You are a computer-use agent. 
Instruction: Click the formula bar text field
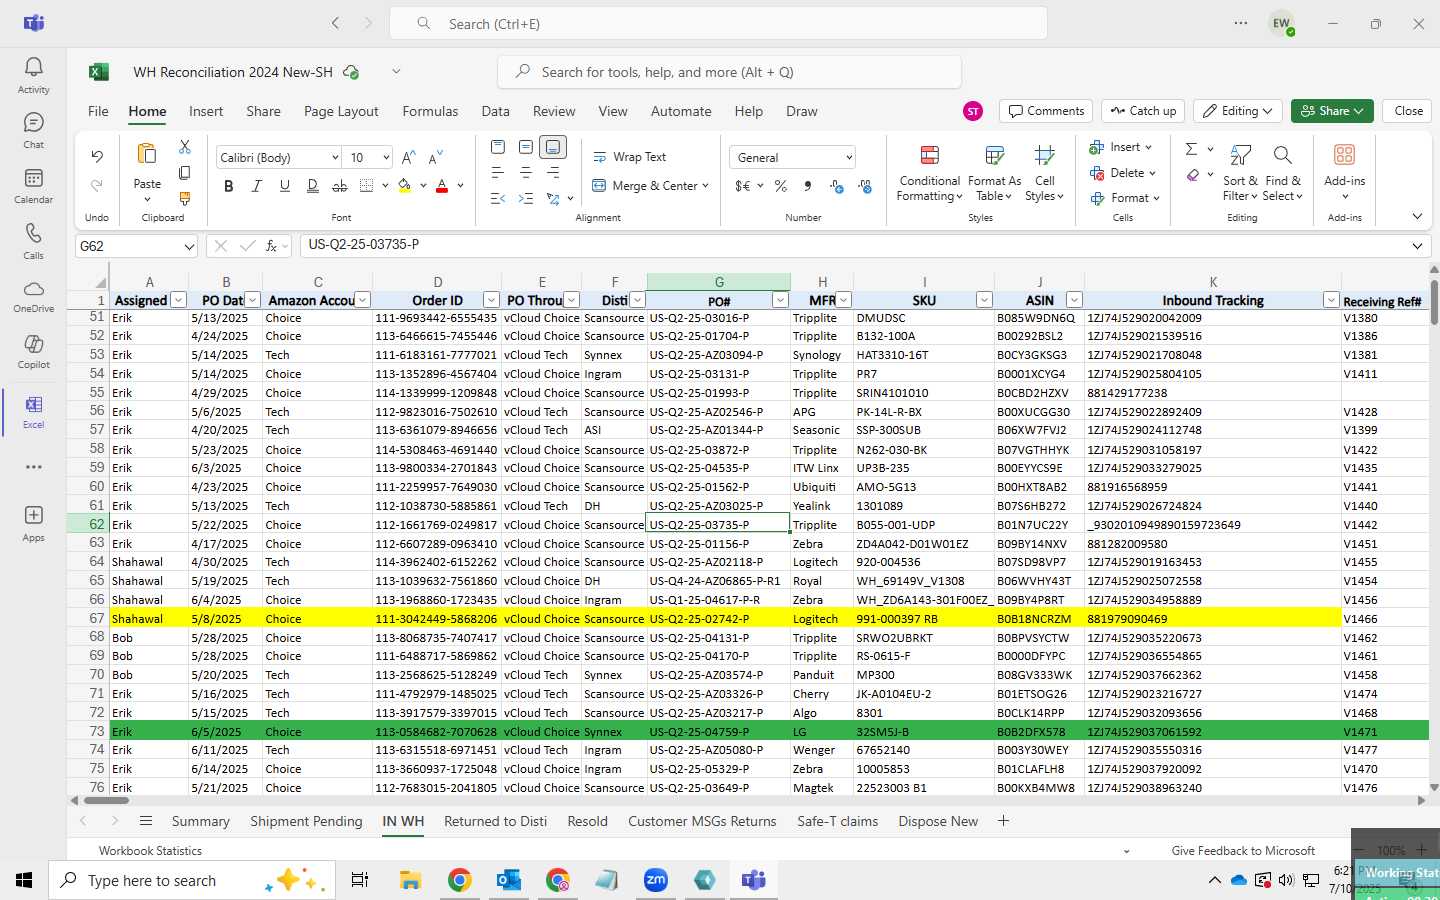855,245
